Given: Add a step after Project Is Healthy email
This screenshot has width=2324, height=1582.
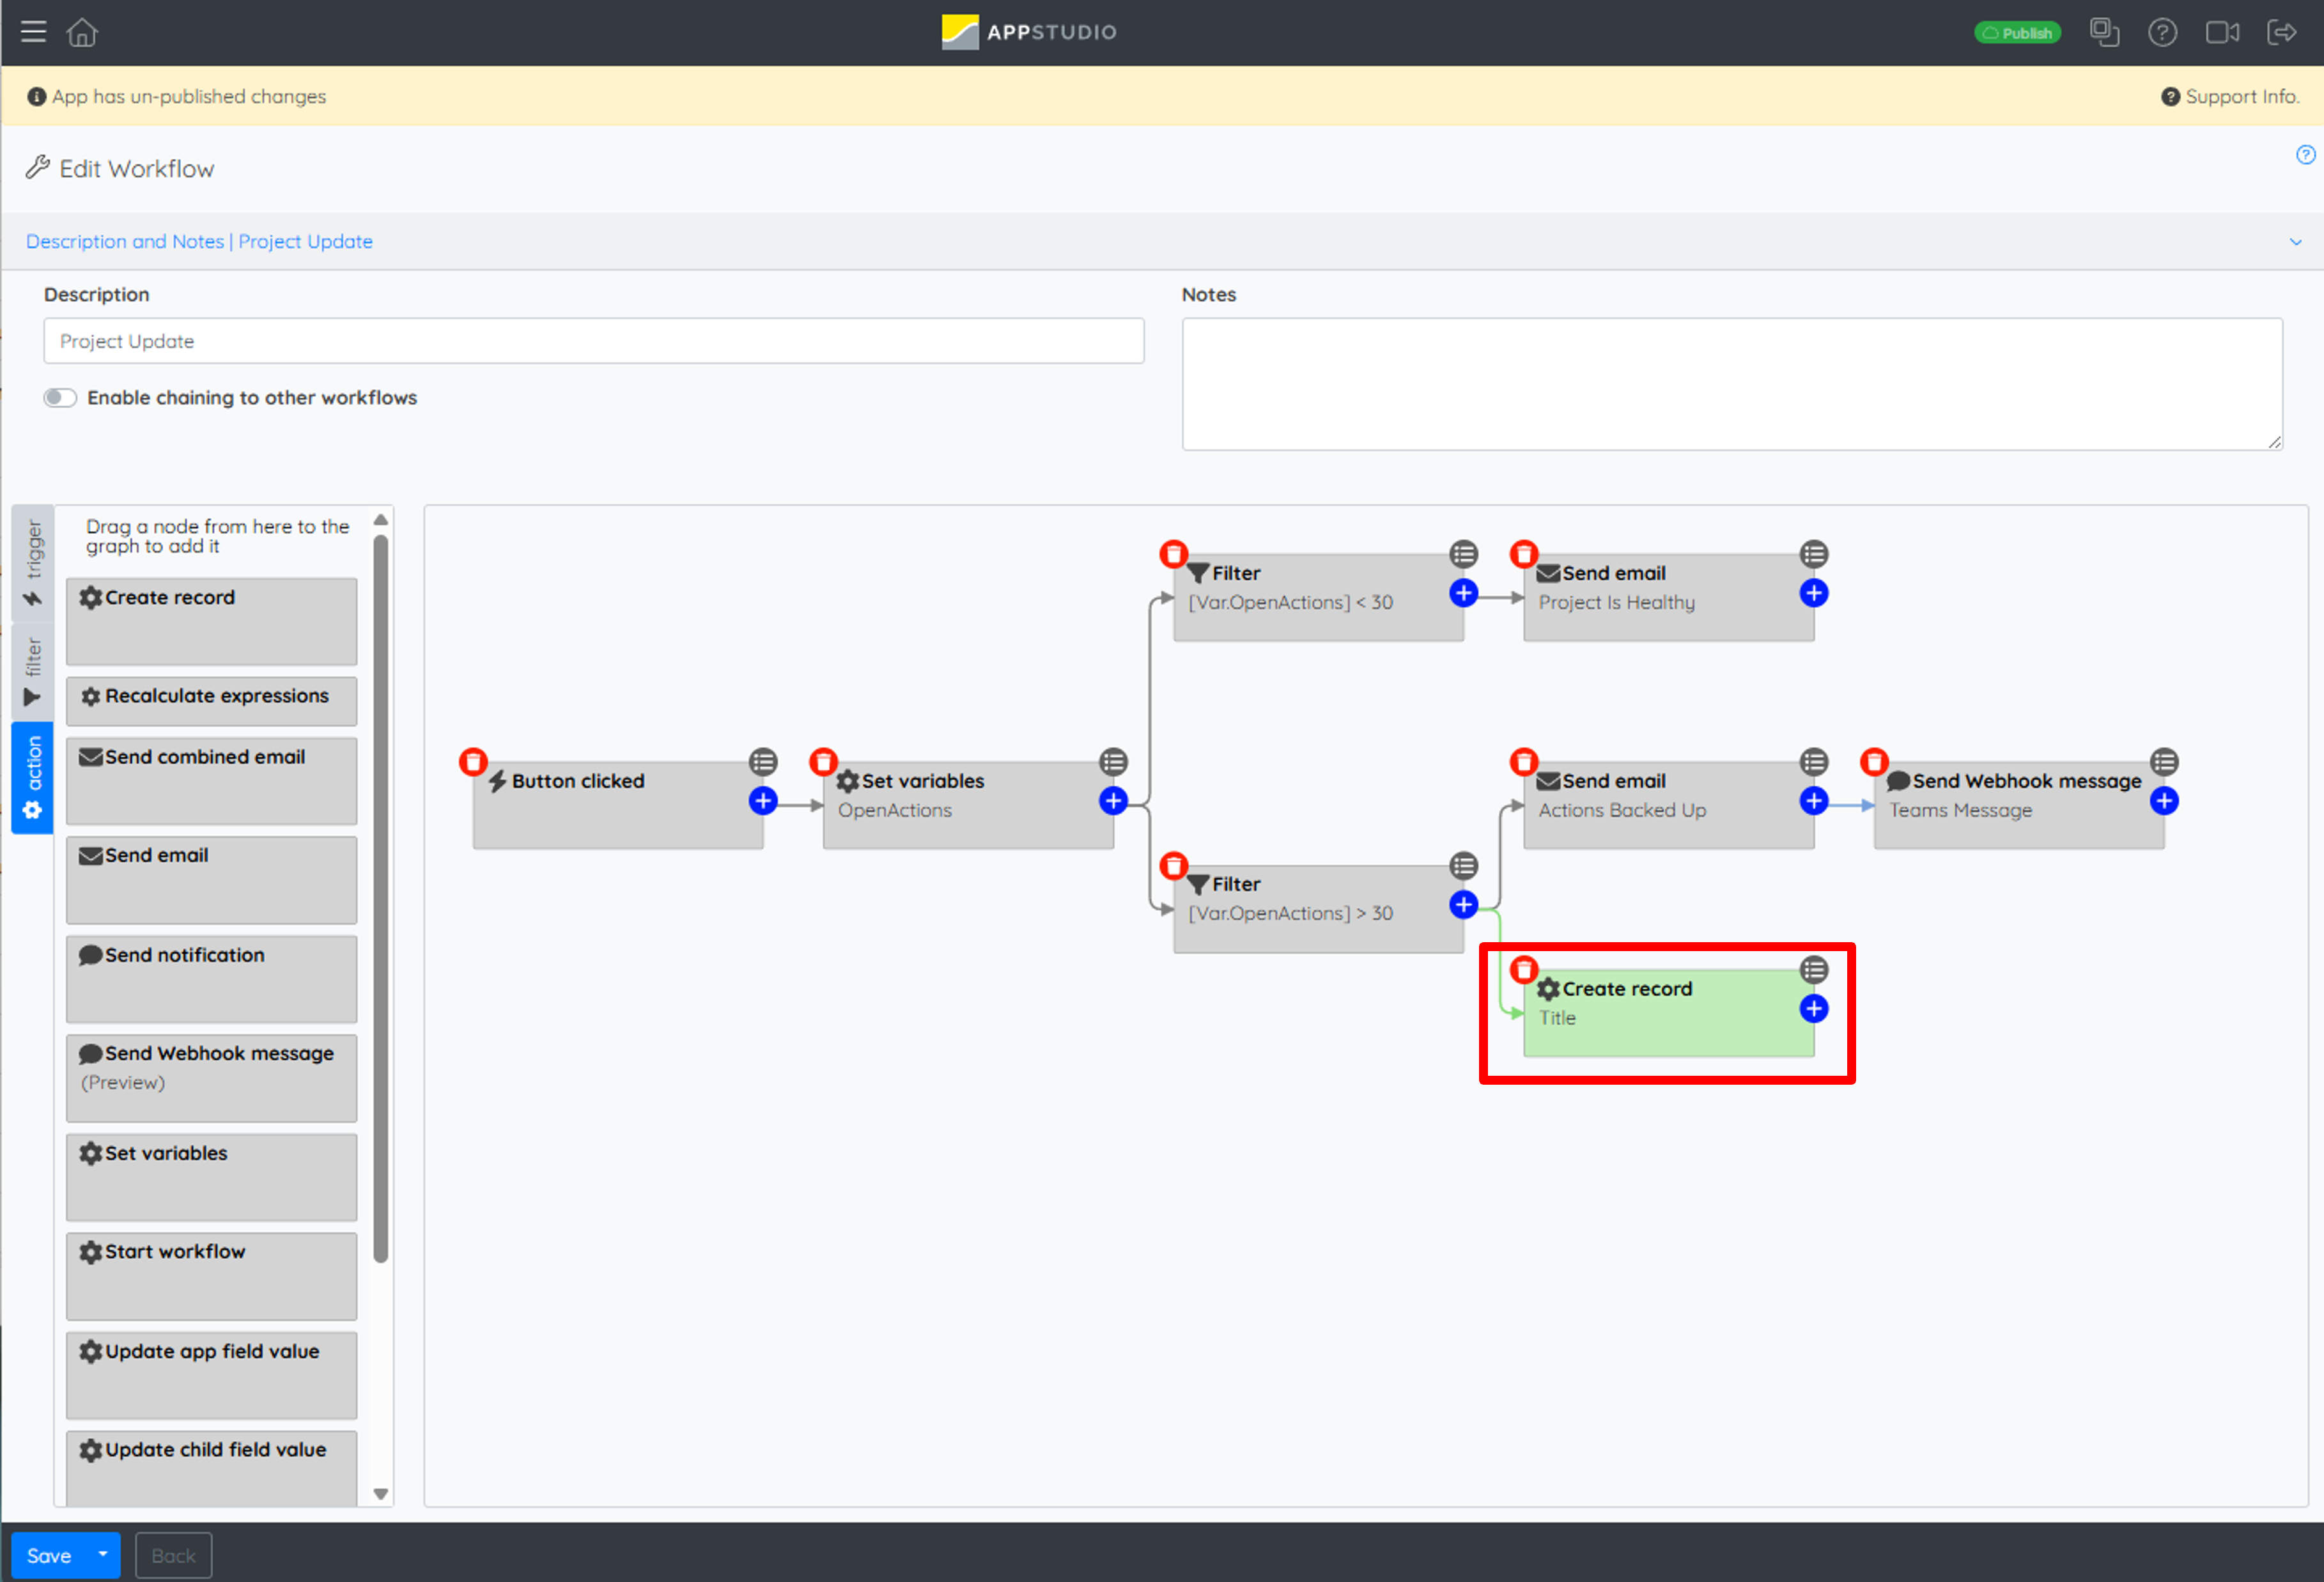Looking at the screenshot, I should pos(1814,593).
